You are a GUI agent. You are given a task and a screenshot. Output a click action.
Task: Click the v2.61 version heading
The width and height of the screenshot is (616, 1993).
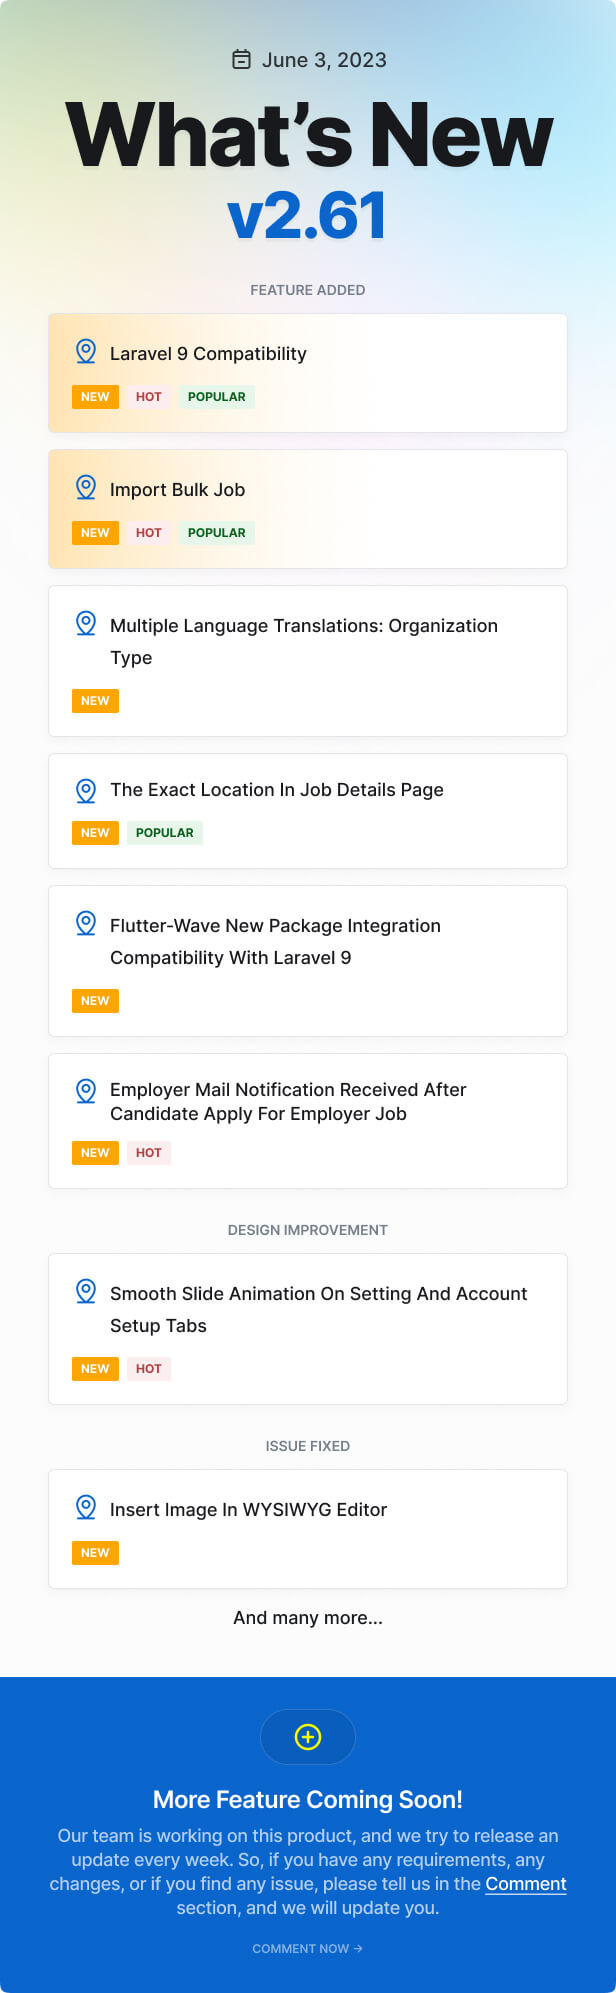(308, 216)
